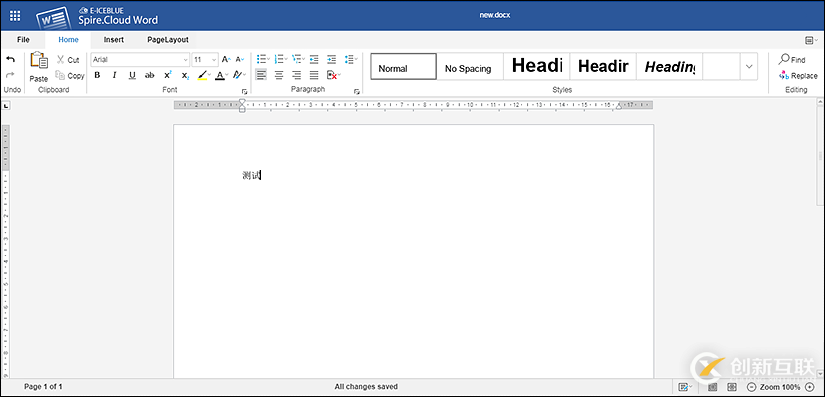Switch to the PageLayout tab
The height and width of the screenshot is (397, 825).
[168, 40]
